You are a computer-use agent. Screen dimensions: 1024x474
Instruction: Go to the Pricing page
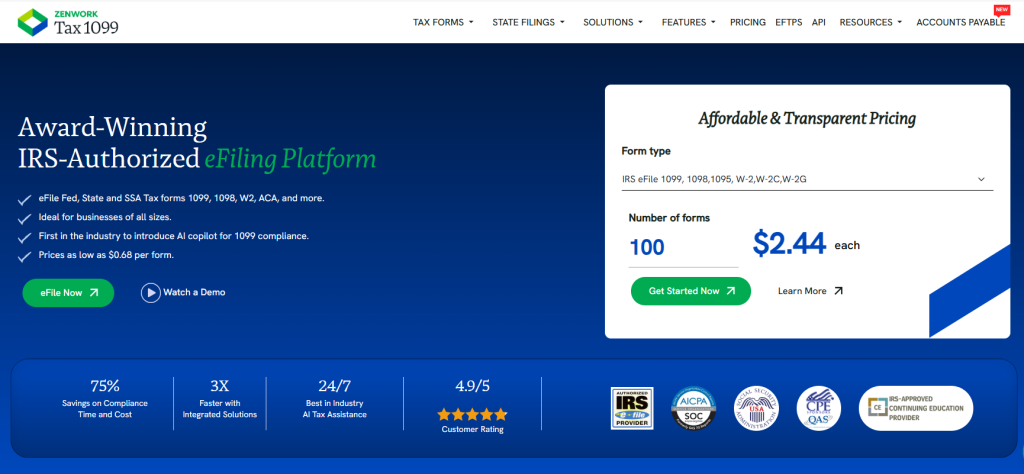point(748,22)
